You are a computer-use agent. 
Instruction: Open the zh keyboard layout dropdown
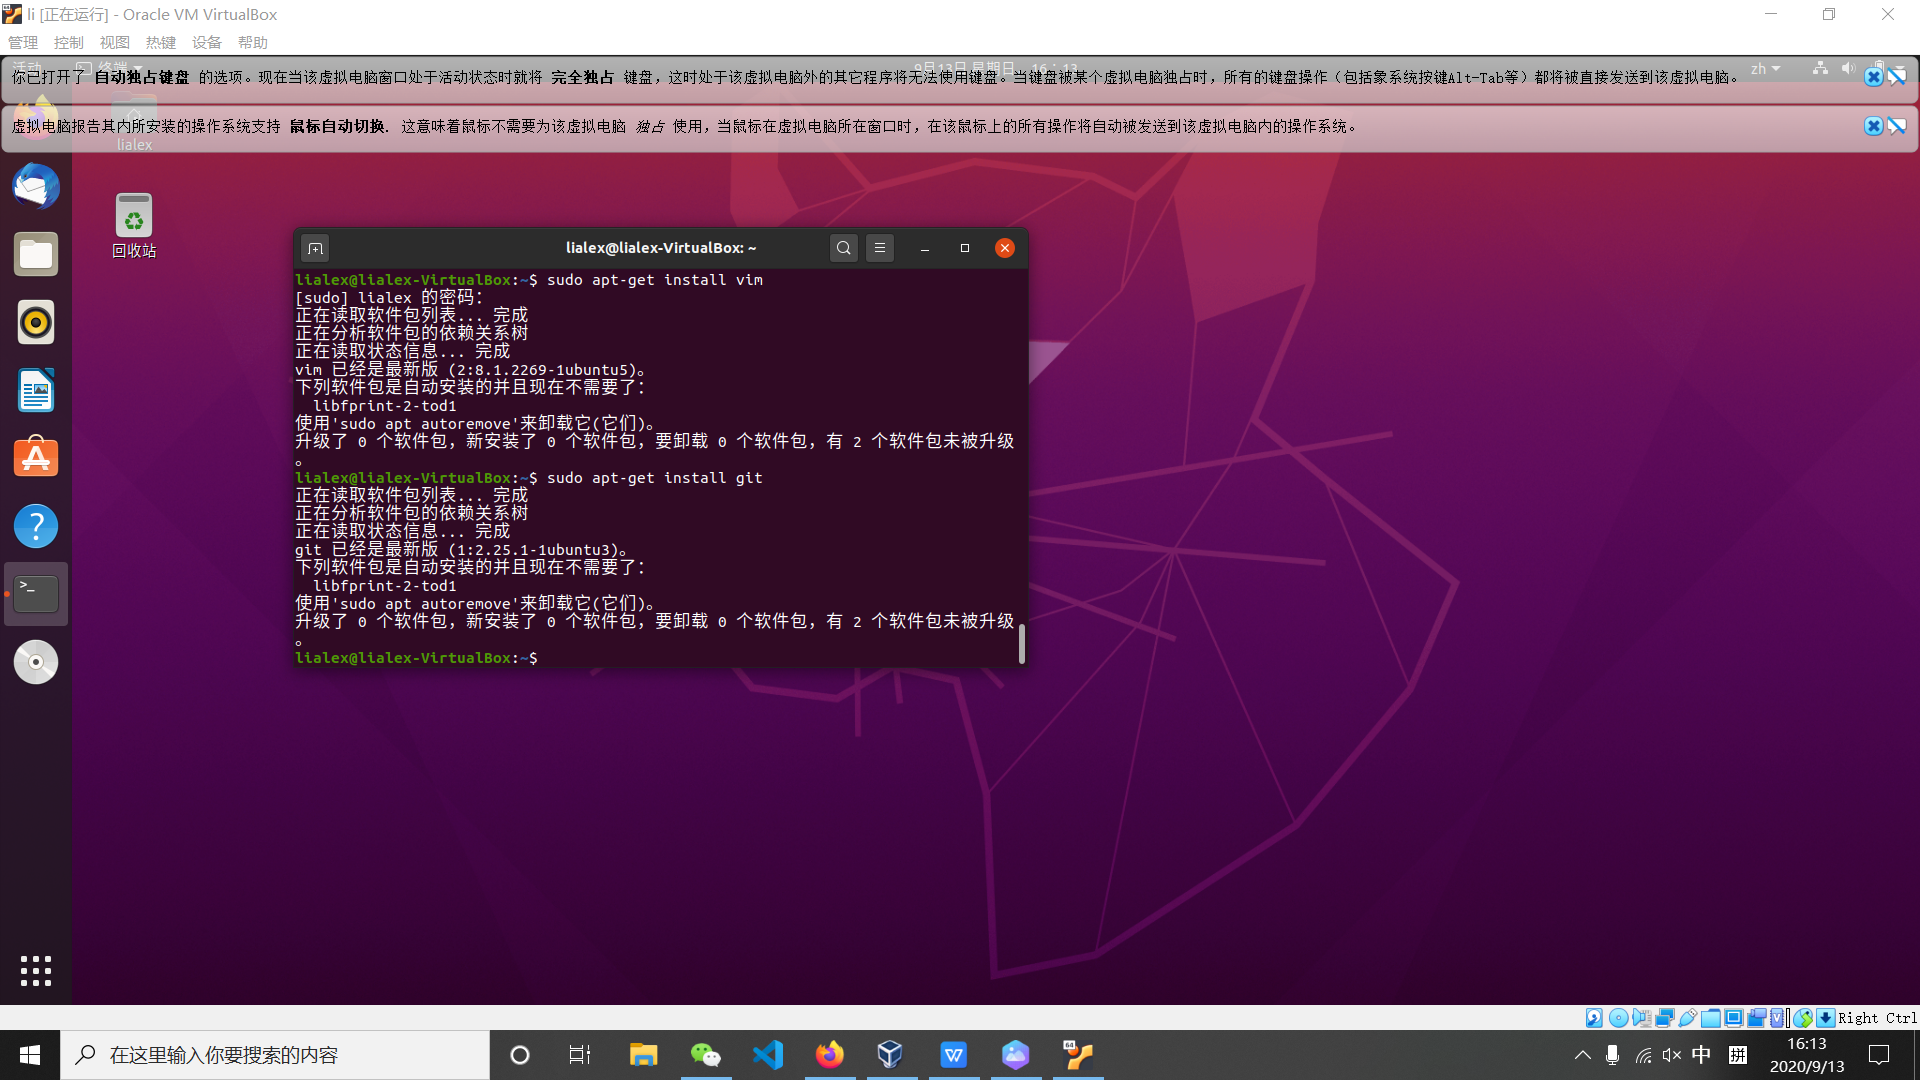point(1766,68)
